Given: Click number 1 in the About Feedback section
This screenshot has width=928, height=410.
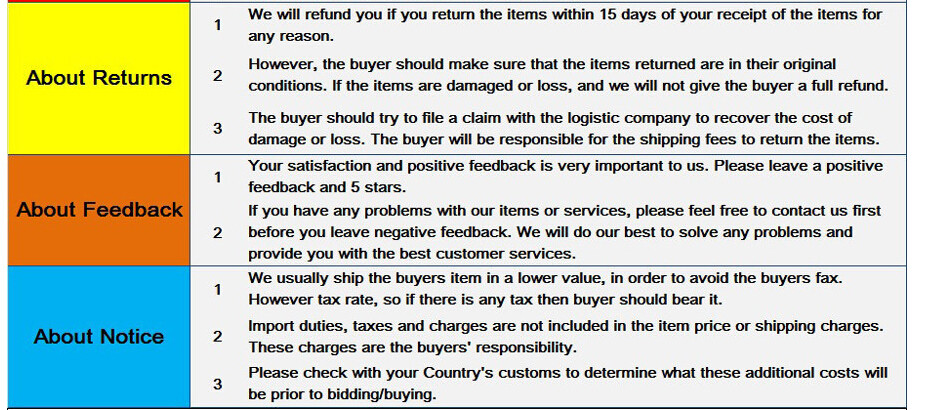Looking at the screenshot, I should click(218, 177).
